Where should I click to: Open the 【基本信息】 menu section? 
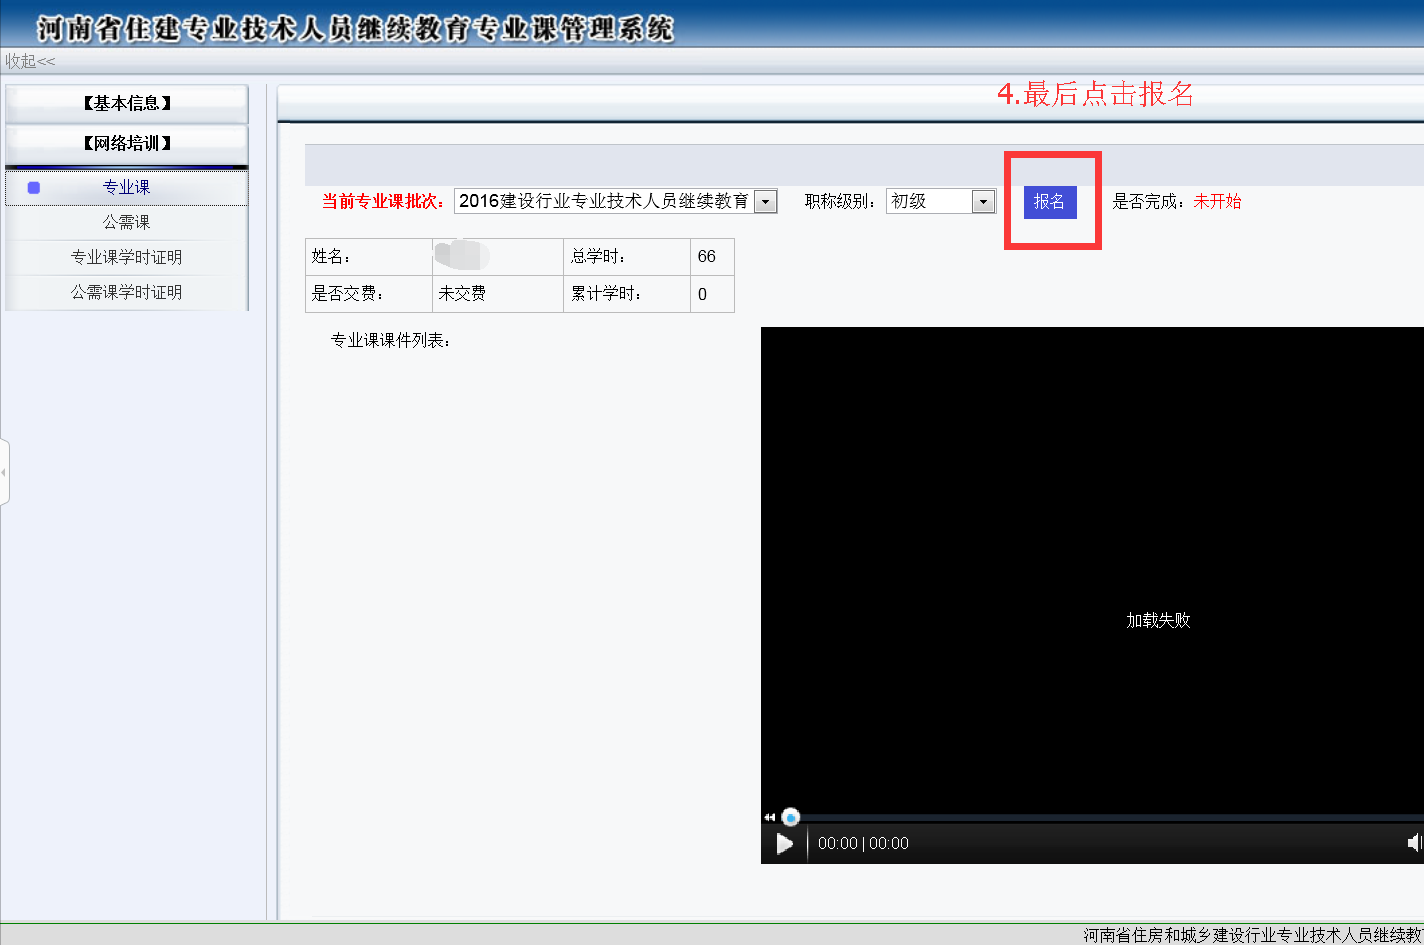[127, 103]
